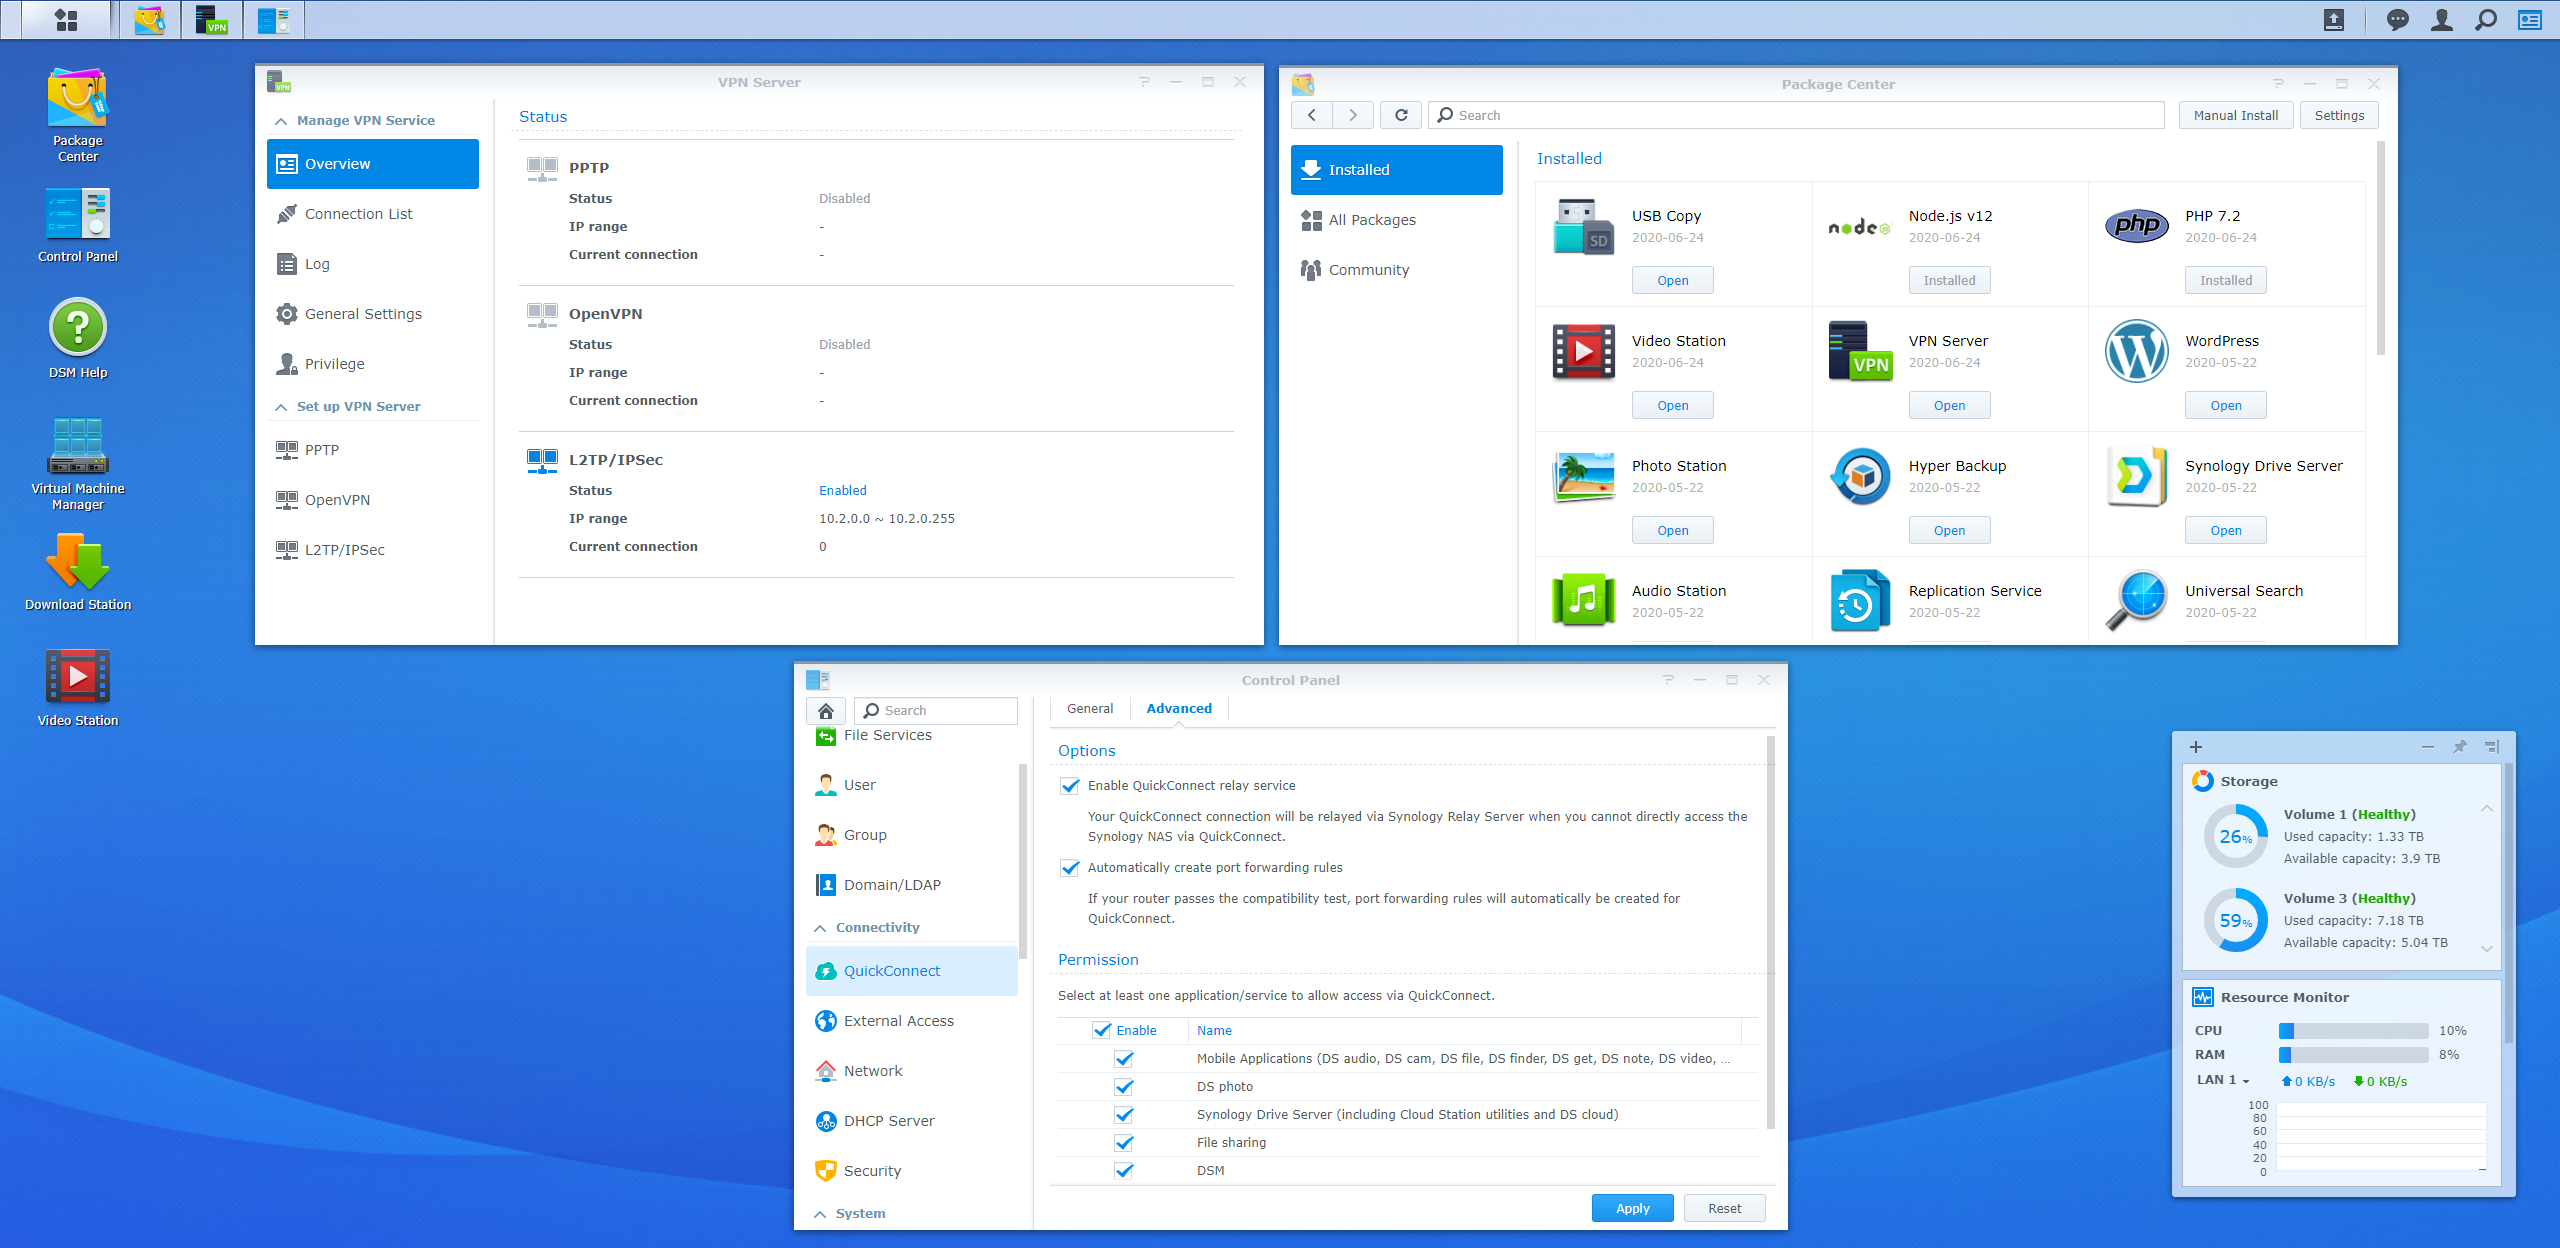
Task: Open Package Center from the taskbar
Action: (x=150, y=19)
